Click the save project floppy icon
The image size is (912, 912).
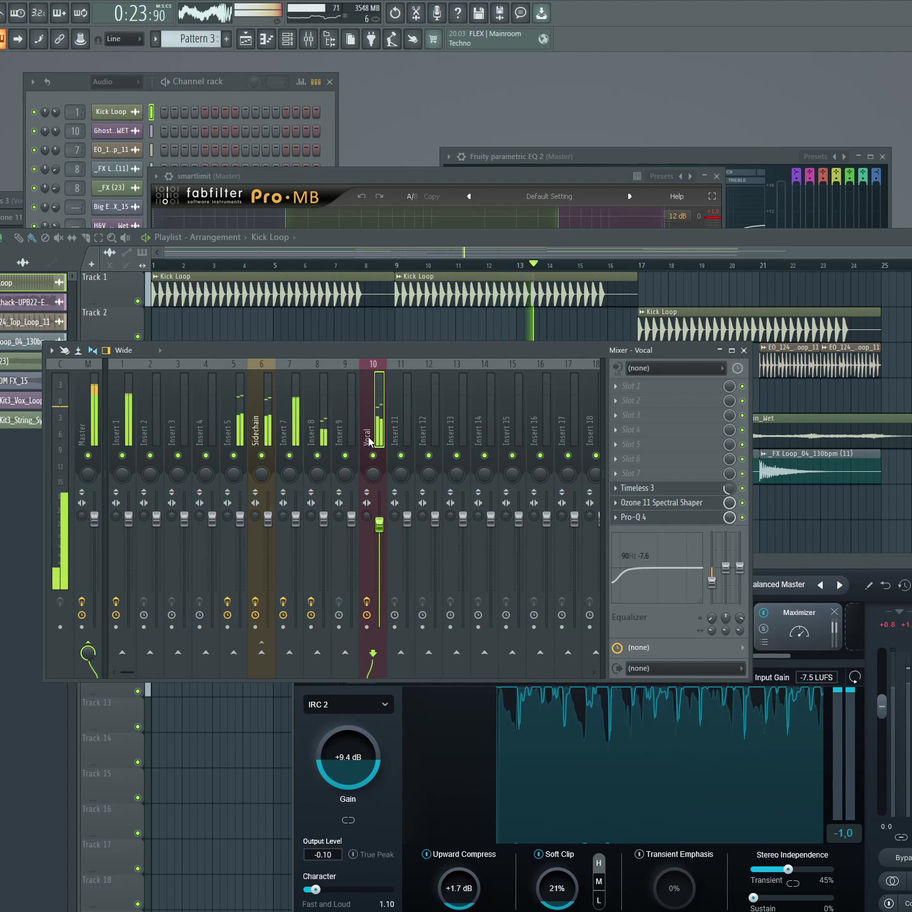coord(479,13)
